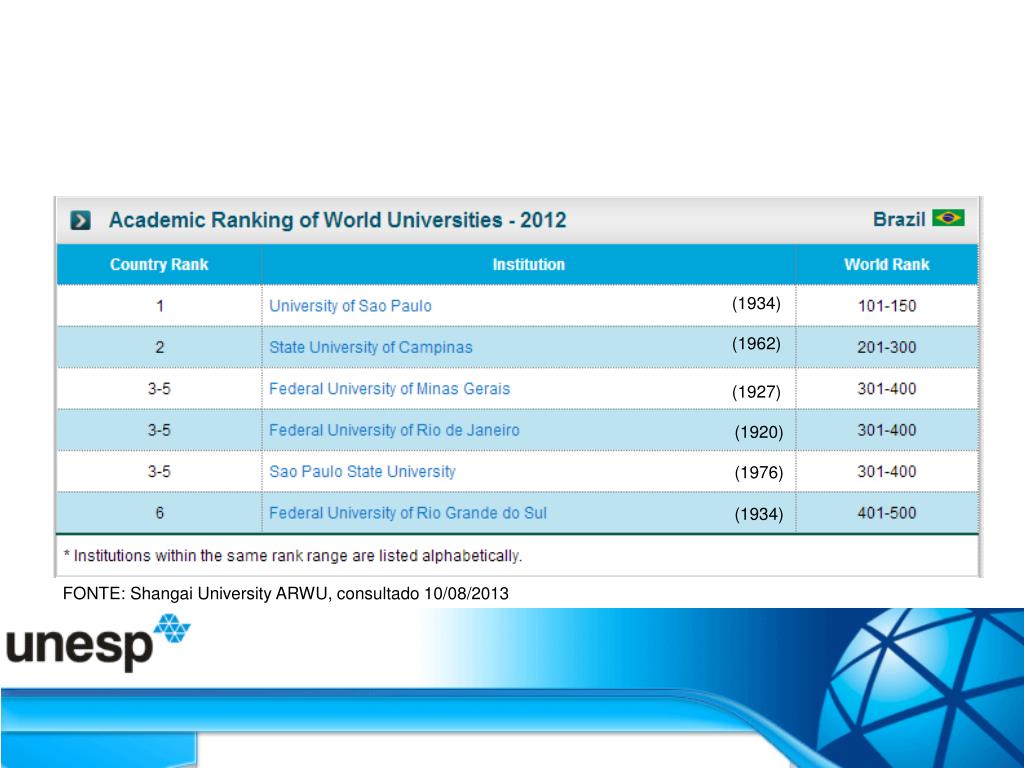Screen dimensions: 1024x768
Task: Click country rank 1 cell
Action: tap(159, 306)
